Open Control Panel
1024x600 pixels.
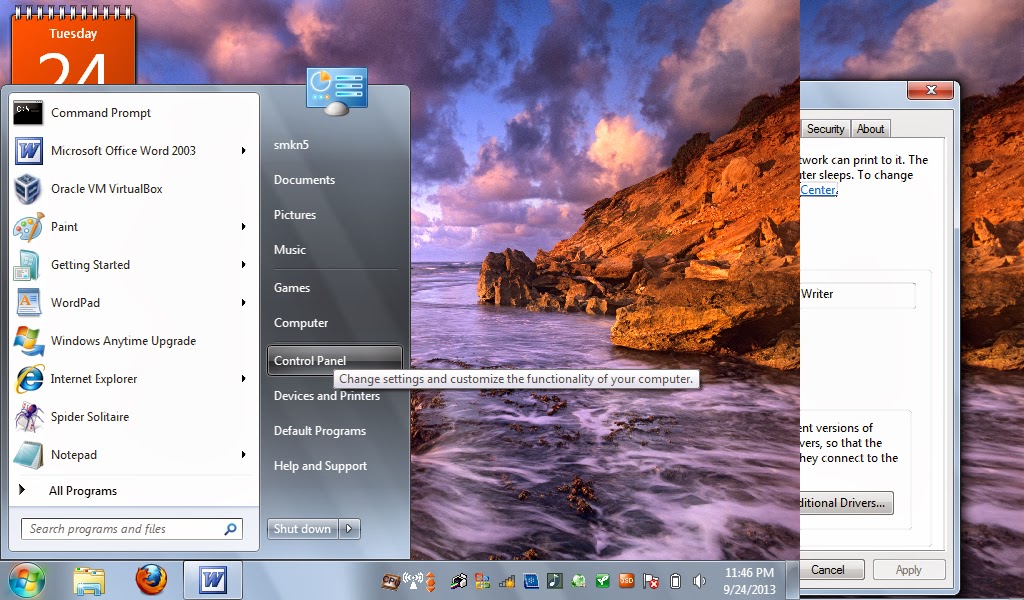coord(334,360)
